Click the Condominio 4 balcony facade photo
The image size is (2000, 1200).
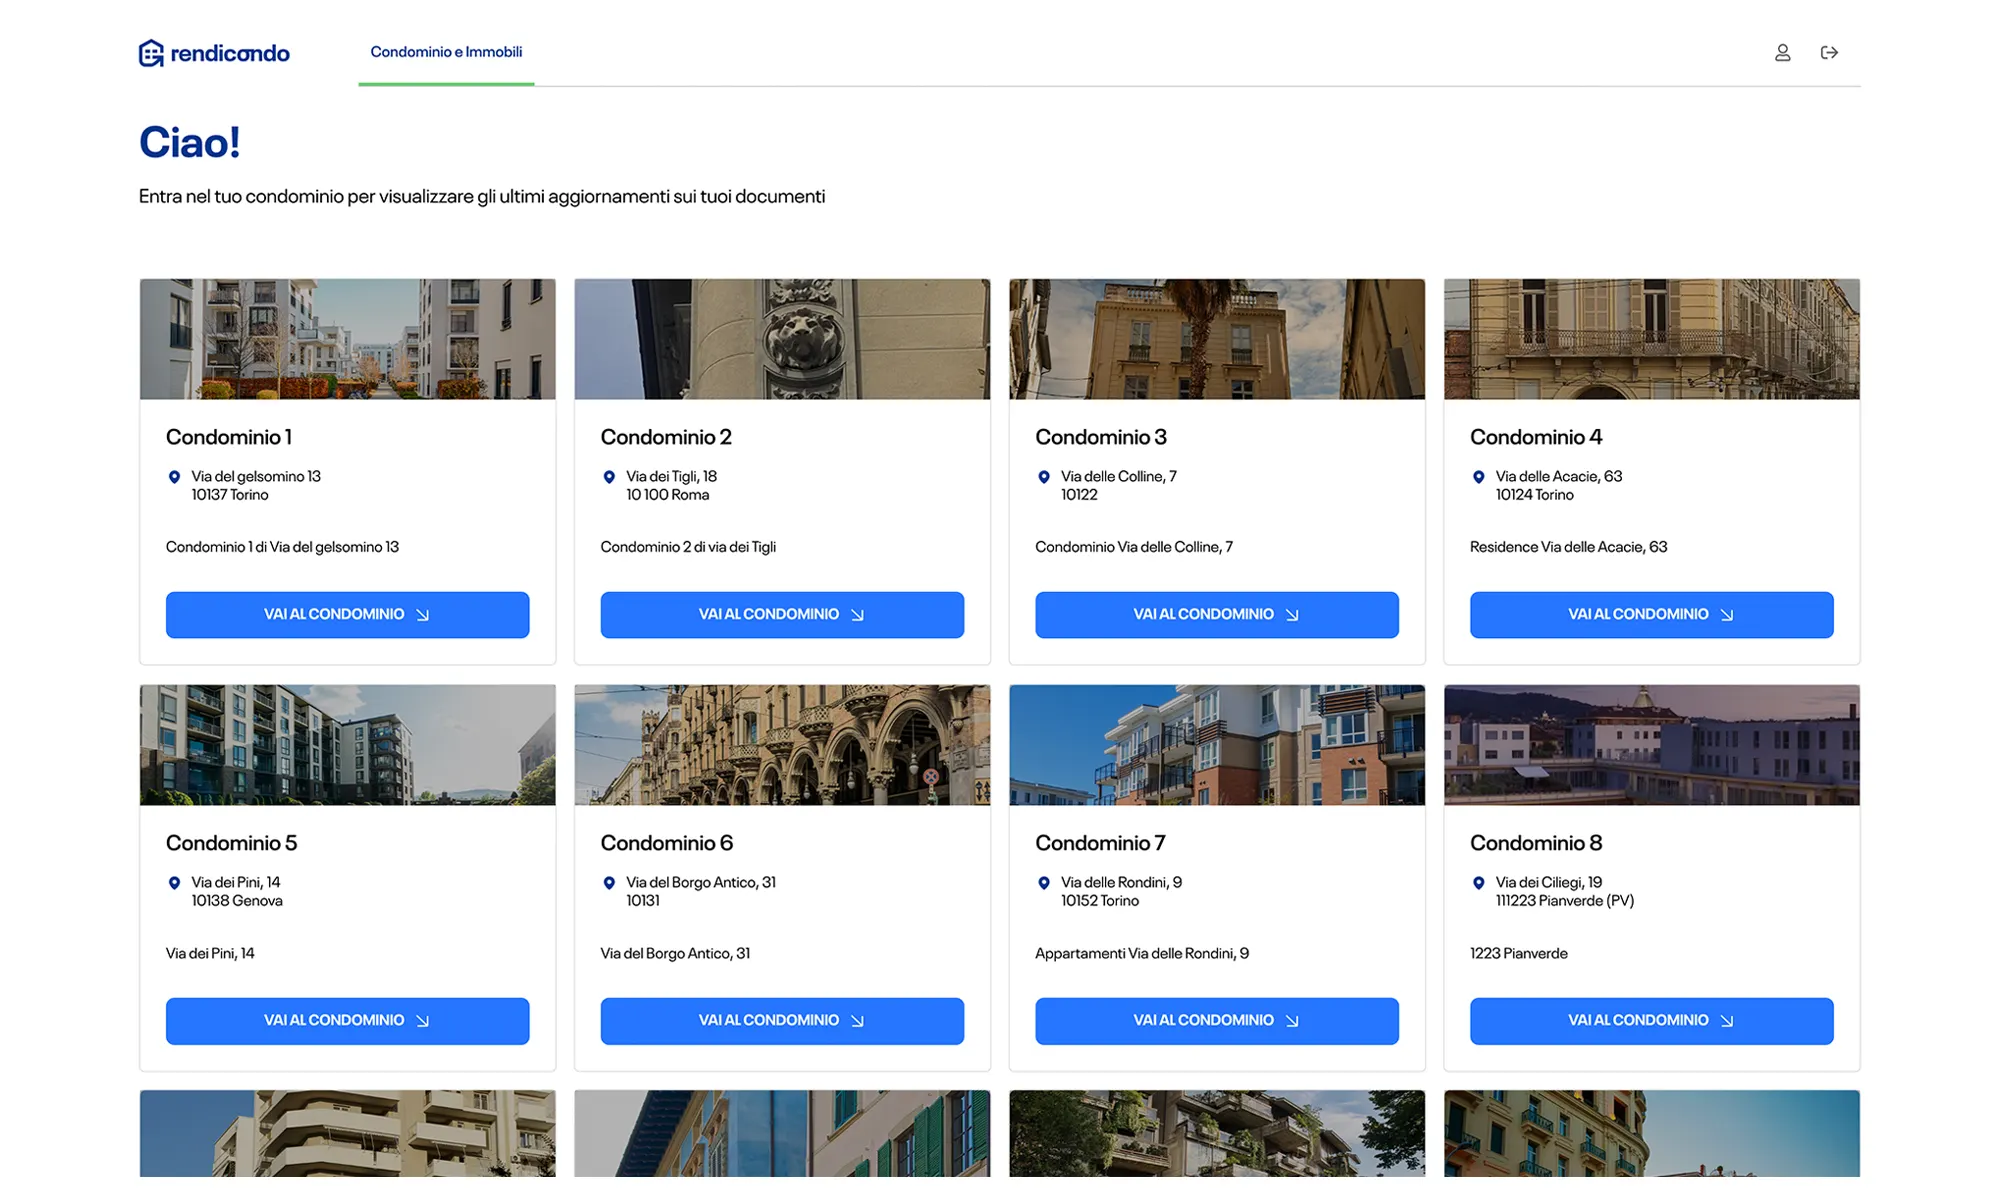pyautogui.click(x=1651, y=339)
